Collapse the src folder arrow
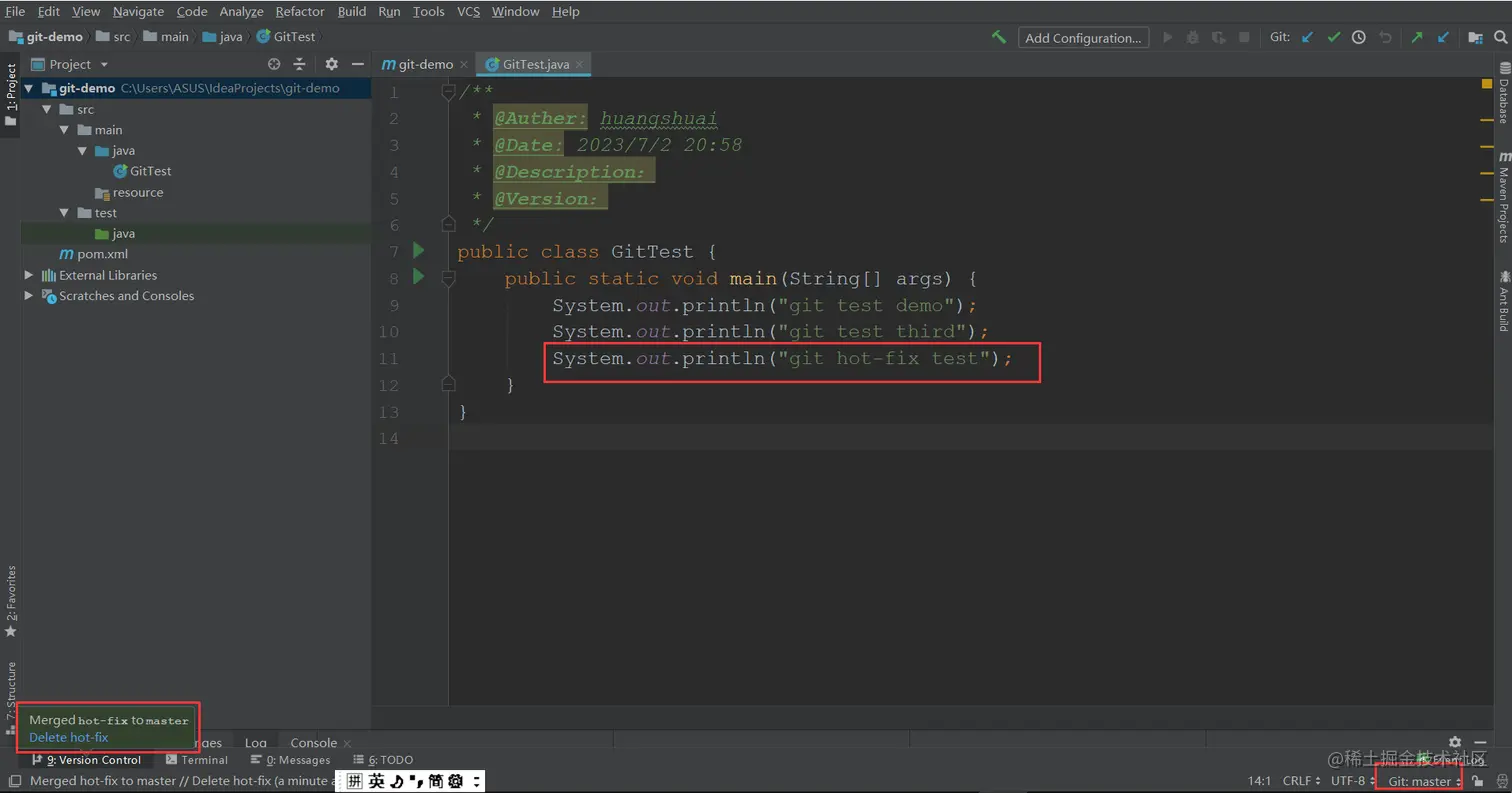This screenshot has width=1512, height=793. tap(46, 109)
